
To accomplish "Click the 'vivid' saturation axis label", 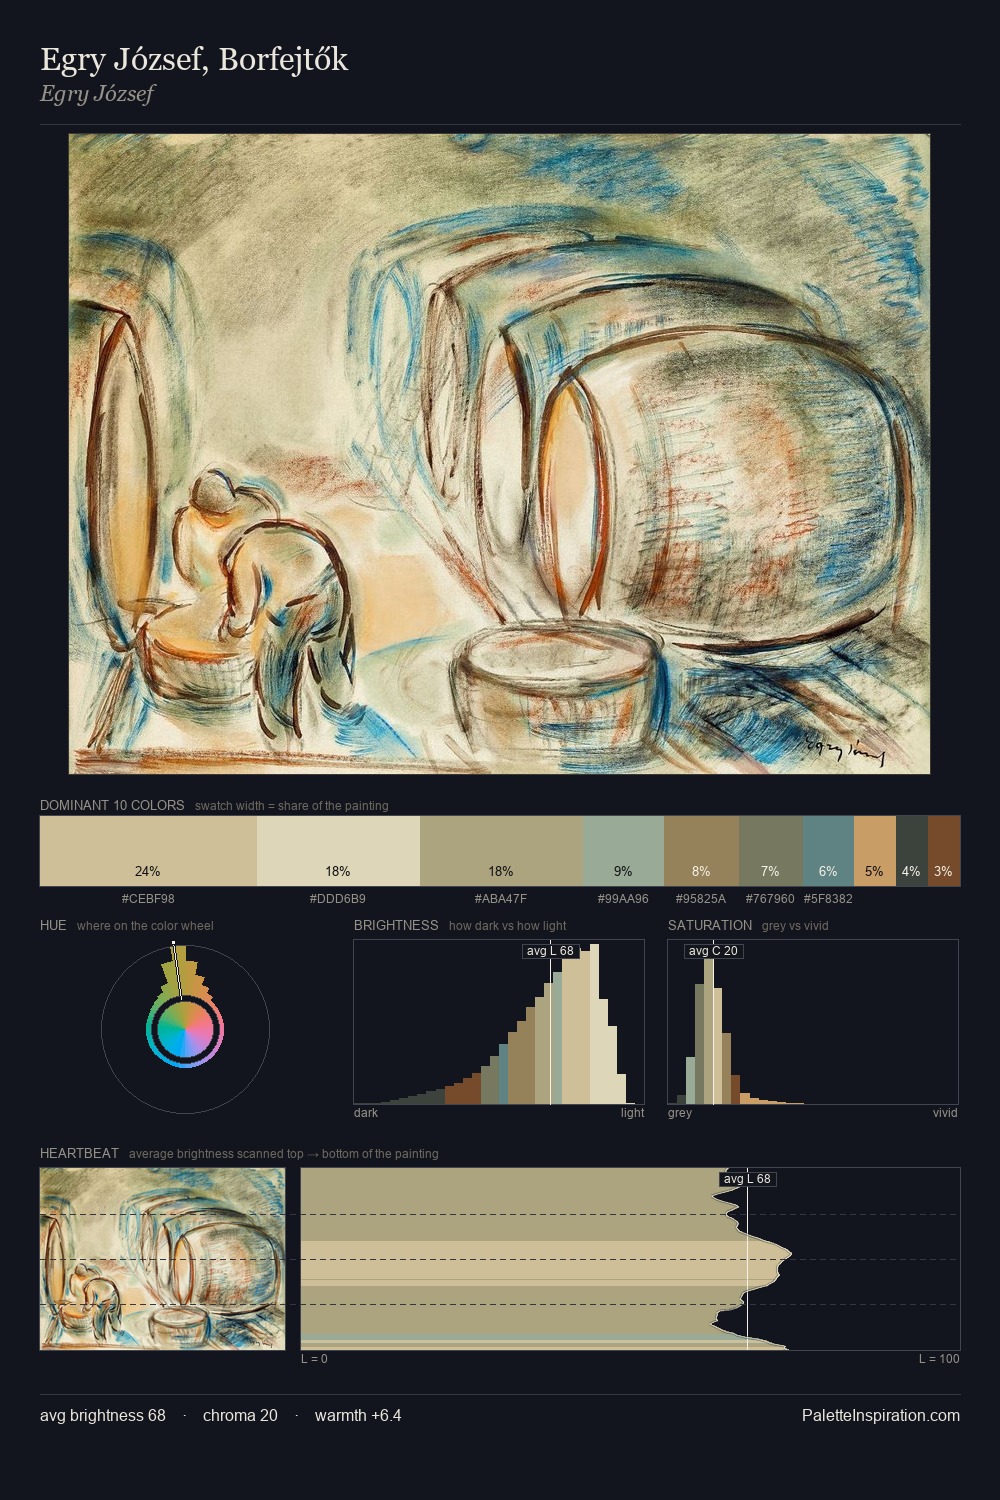I will click(x=945, y=1113).
